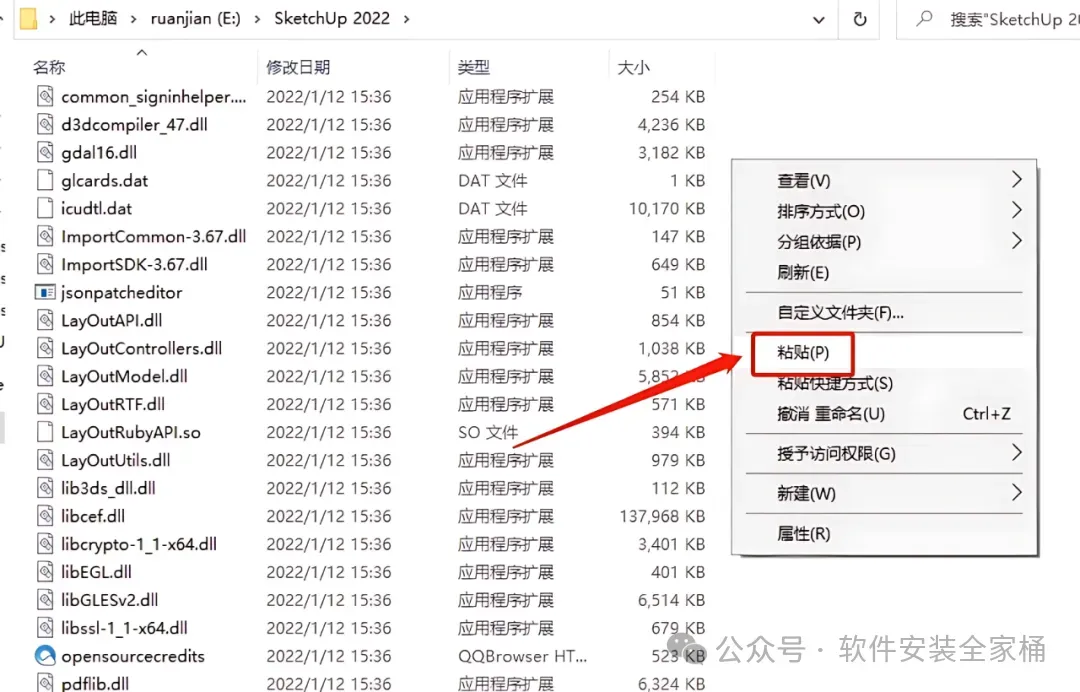The height and width of the screenshot is (692, 1080).
Task: Open the 新建(W) context menu entry
Action: (806, 494)
